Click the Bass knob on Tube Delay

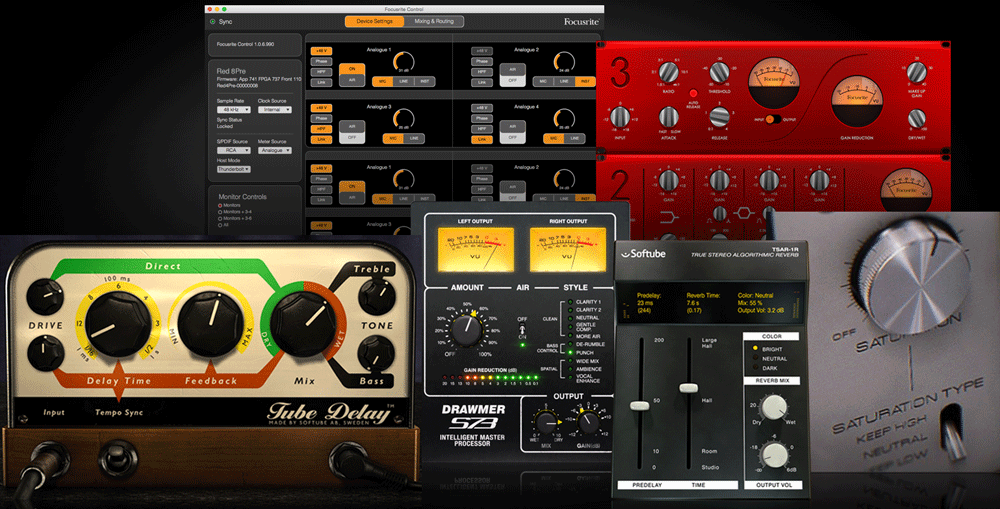point(376,355)
